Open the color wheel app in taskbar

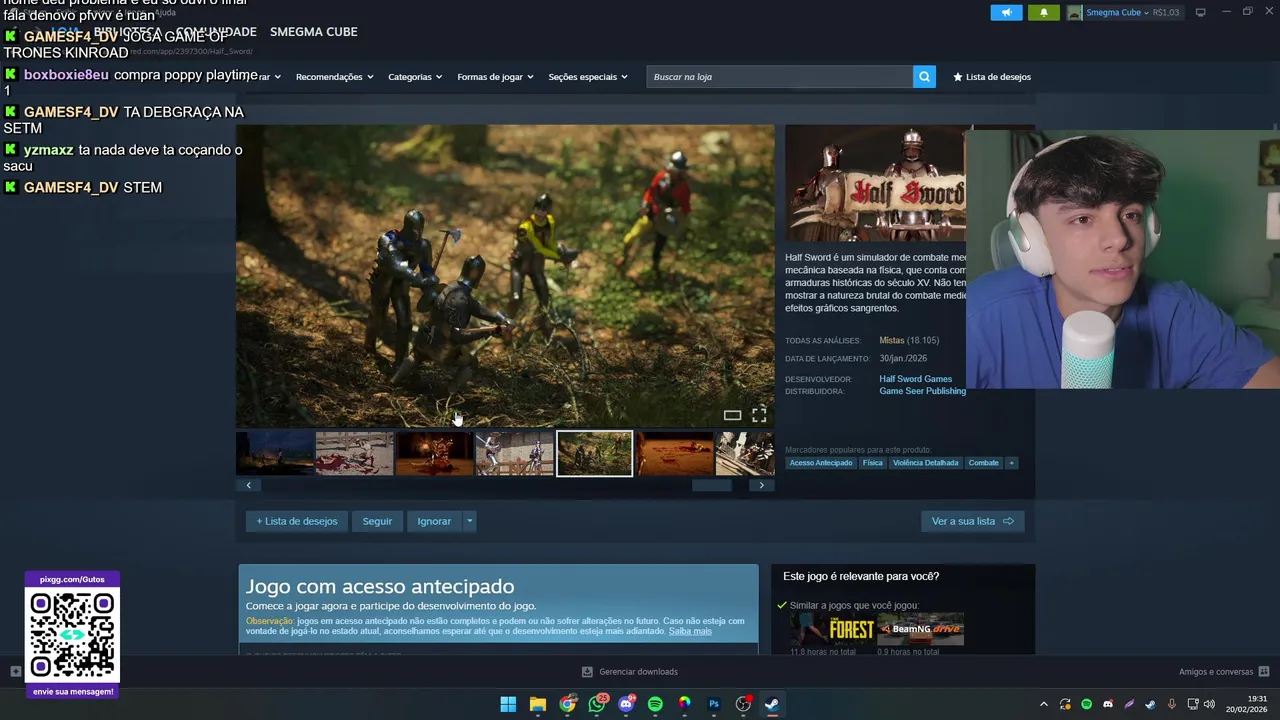684,704
